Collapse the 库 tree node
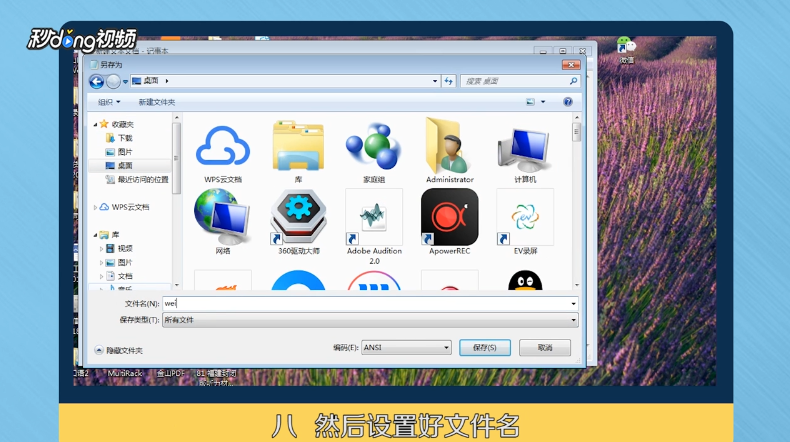This screenshot has width=790, height=442. [95, 235]
